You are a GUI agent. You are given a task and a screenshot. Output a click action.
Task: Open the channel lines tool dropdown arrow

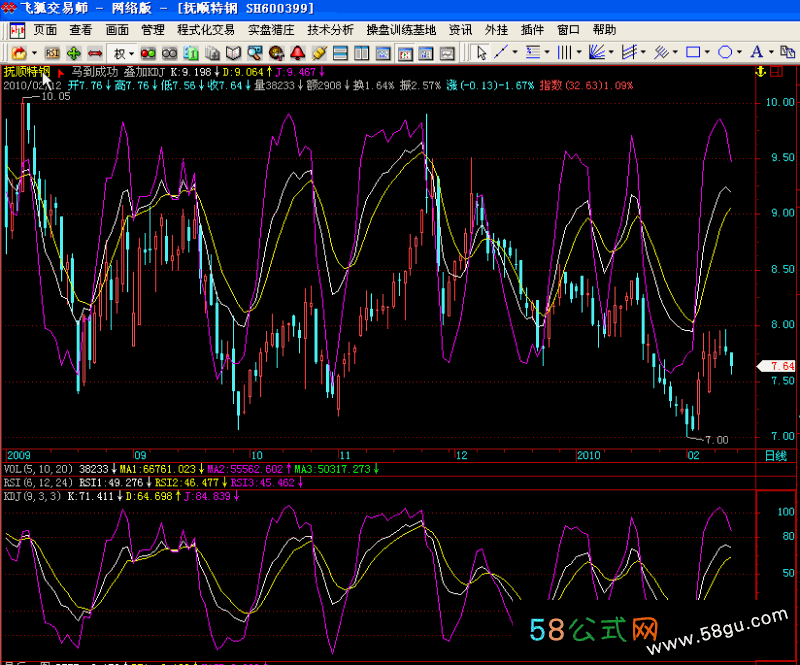pos(643,52)
